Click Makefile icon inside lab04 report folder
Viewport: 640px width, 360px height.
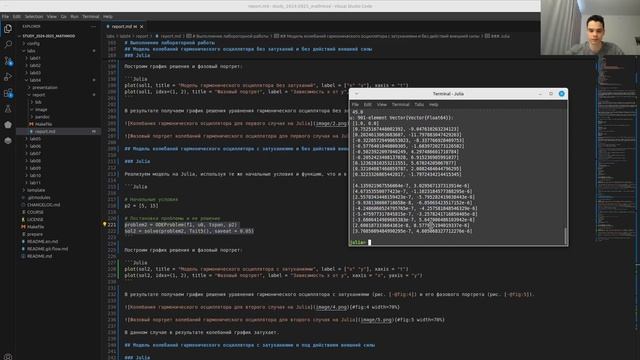31,124
